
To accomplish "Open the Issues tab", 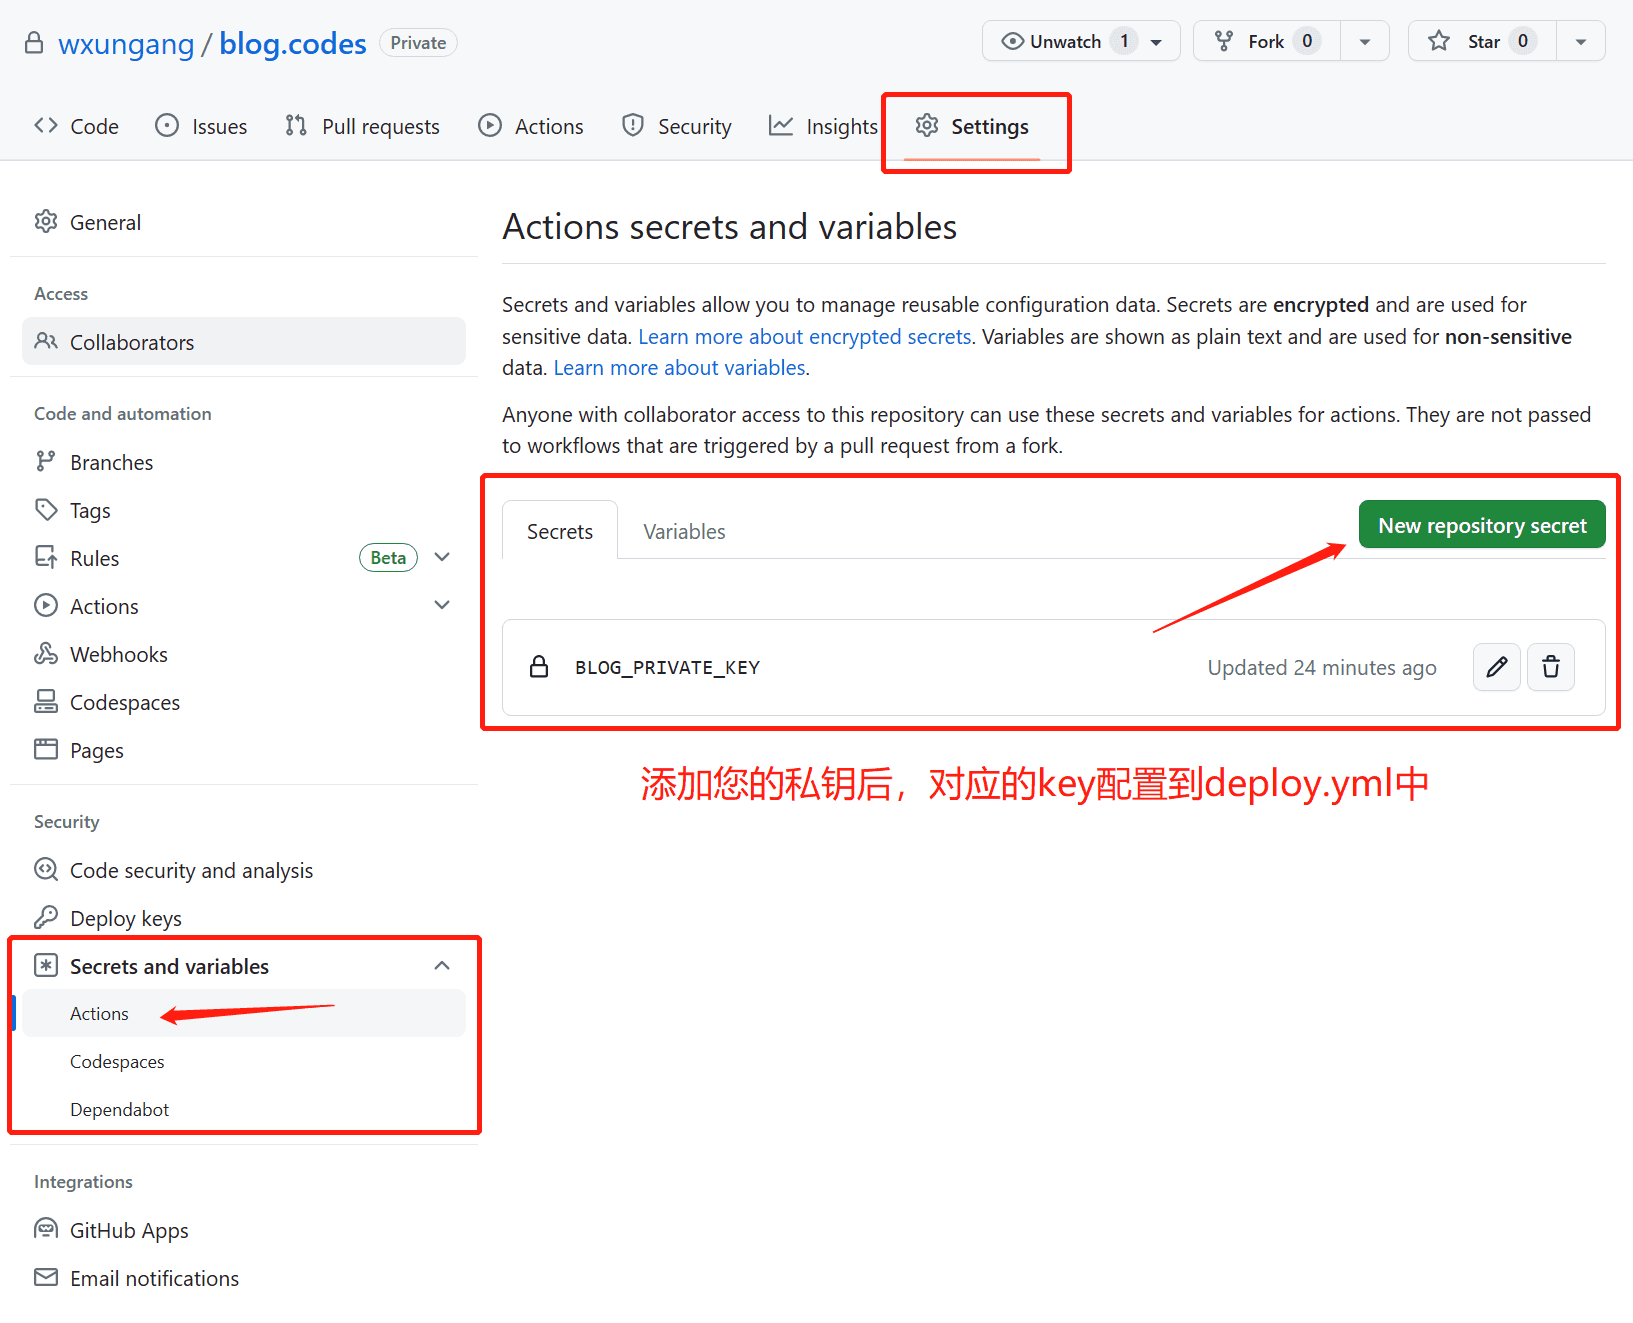I will point(201,126).
